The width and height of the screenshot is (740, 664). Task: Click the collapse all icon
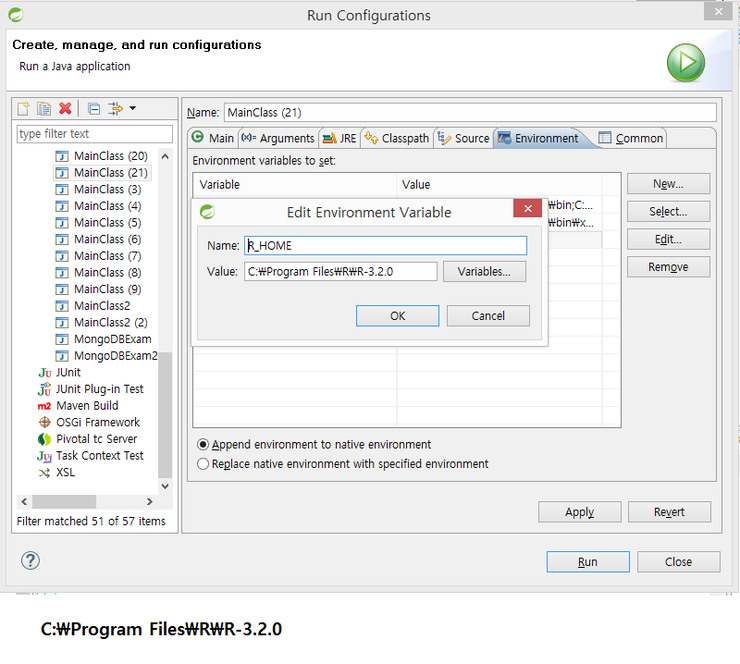tap(93, 109)
